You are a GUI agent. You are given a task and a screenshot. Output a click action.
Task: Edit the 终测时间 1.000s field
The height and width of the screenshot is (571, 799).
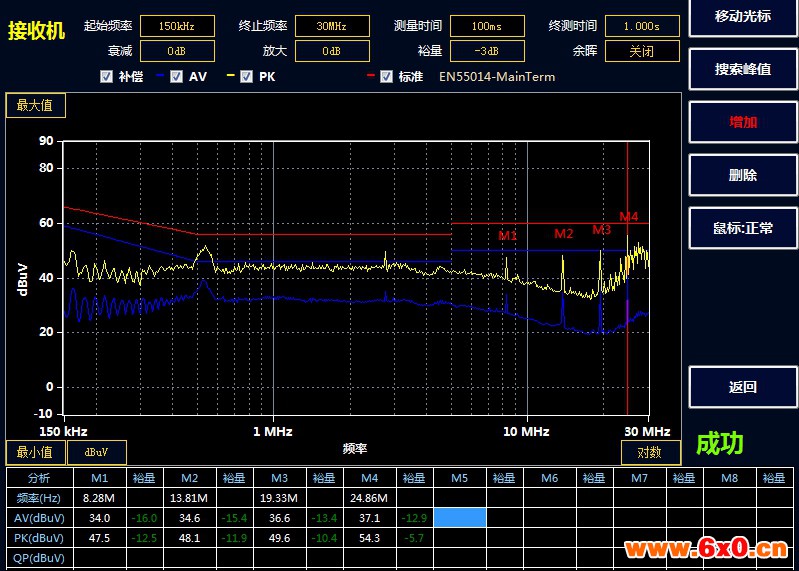pos(642,26)
